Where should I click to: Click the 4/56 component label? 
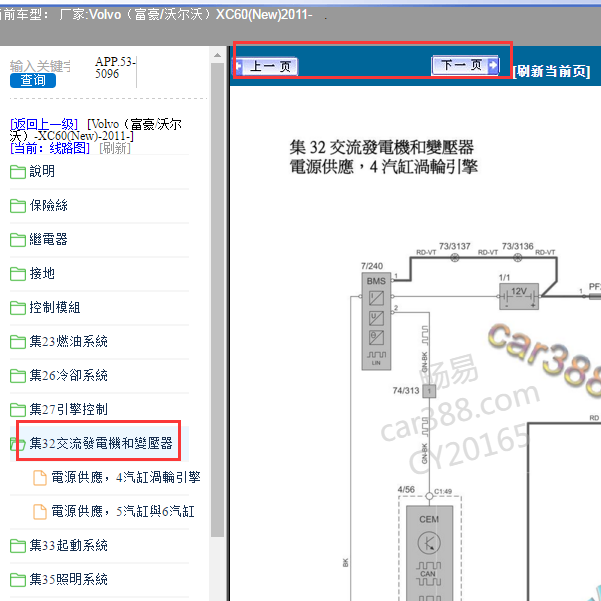click(x=406, y=489)
